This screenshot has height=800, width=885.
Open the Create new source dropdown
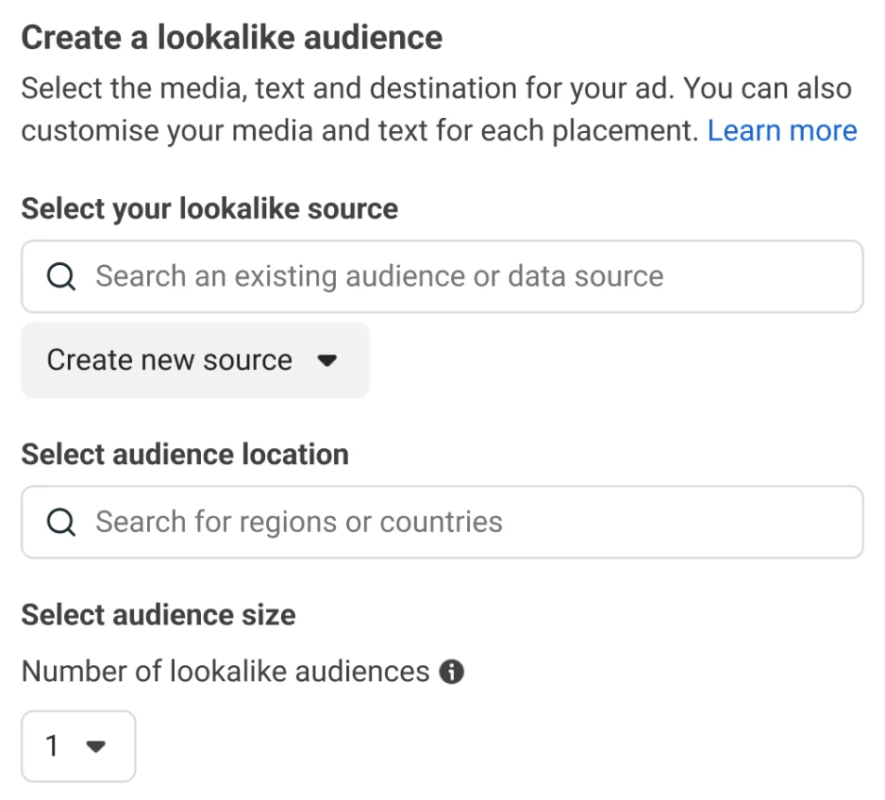(194, 360)
